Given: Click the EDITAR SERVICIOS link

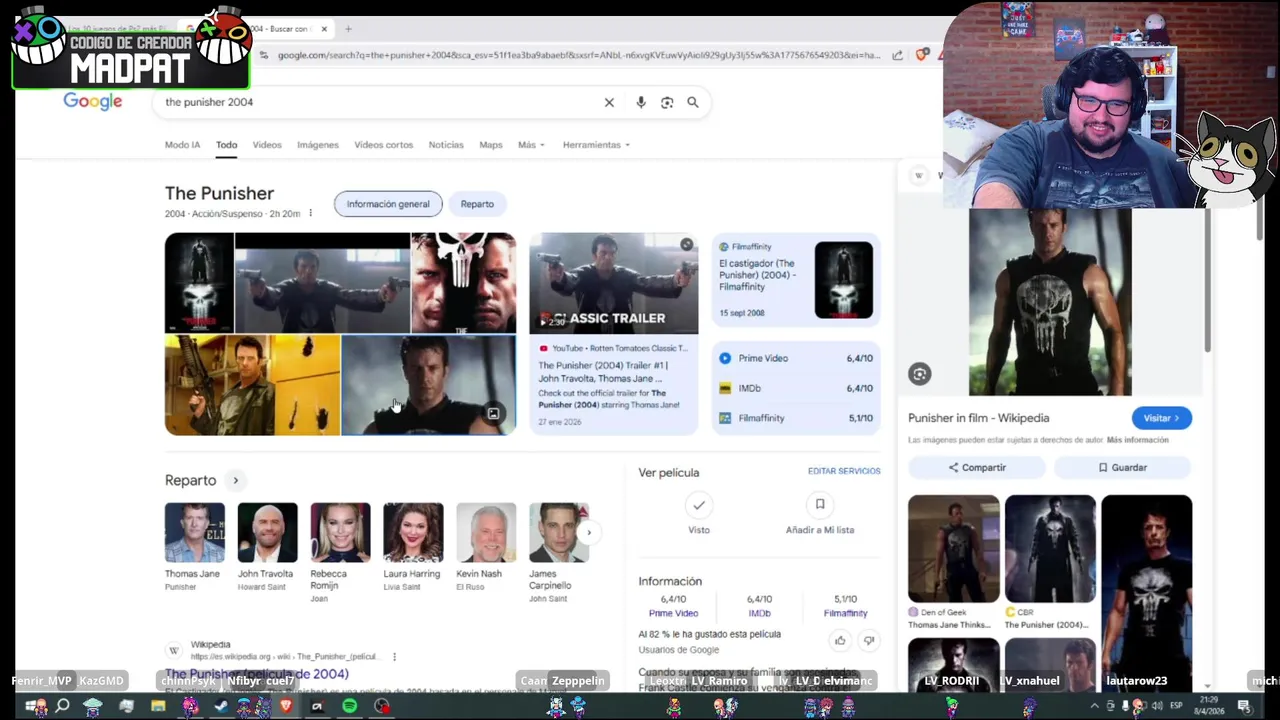Looking at the screenshot, I should click(844, 471).
